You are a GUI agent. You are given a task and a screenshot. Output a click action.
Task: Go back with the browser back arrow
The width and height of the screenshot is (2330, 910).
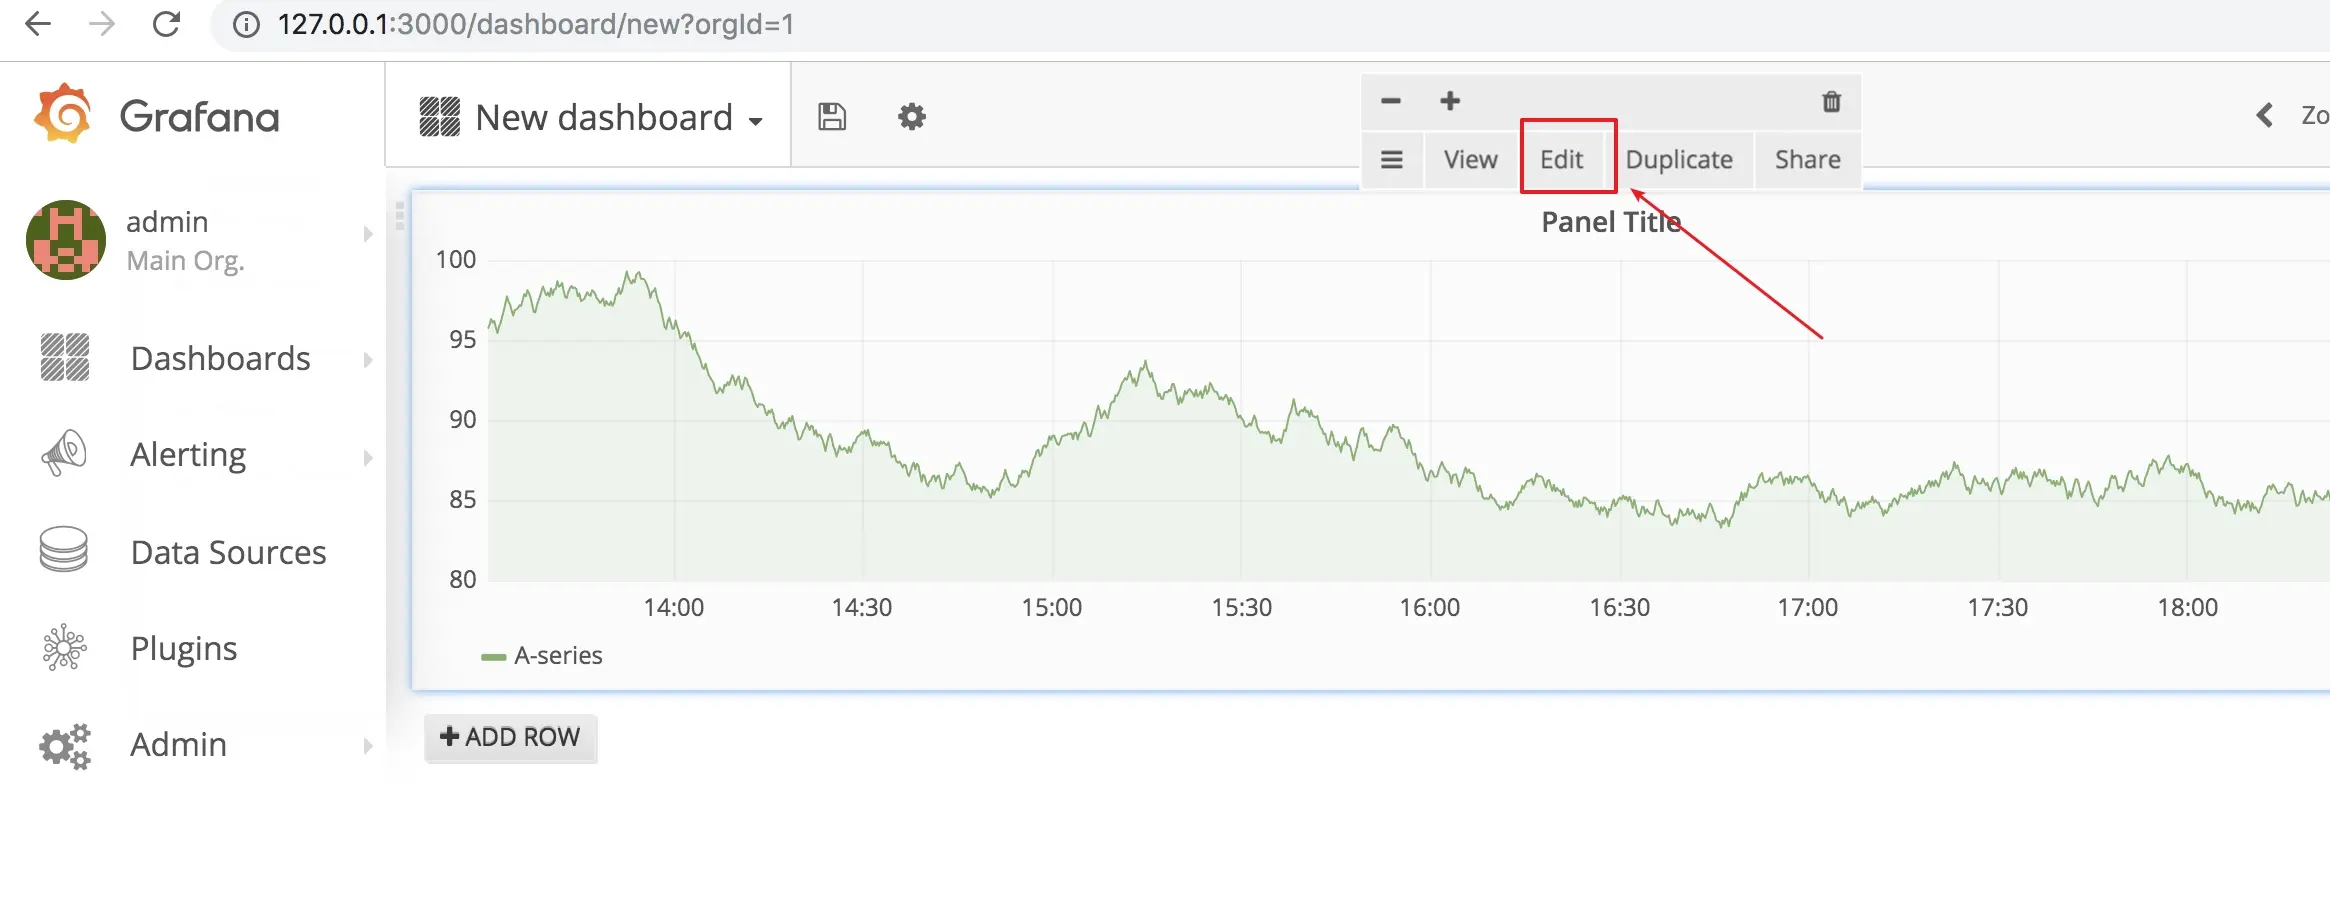(x=38, y=24)
